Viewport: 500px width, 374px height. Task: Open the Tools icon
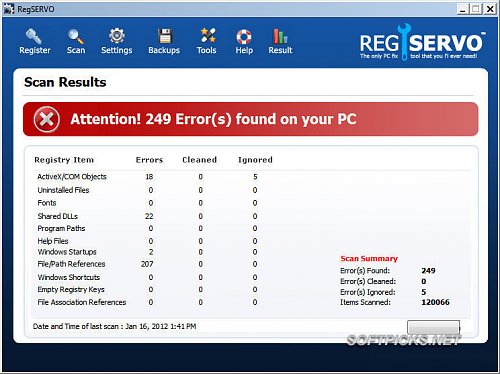(207, 36)
